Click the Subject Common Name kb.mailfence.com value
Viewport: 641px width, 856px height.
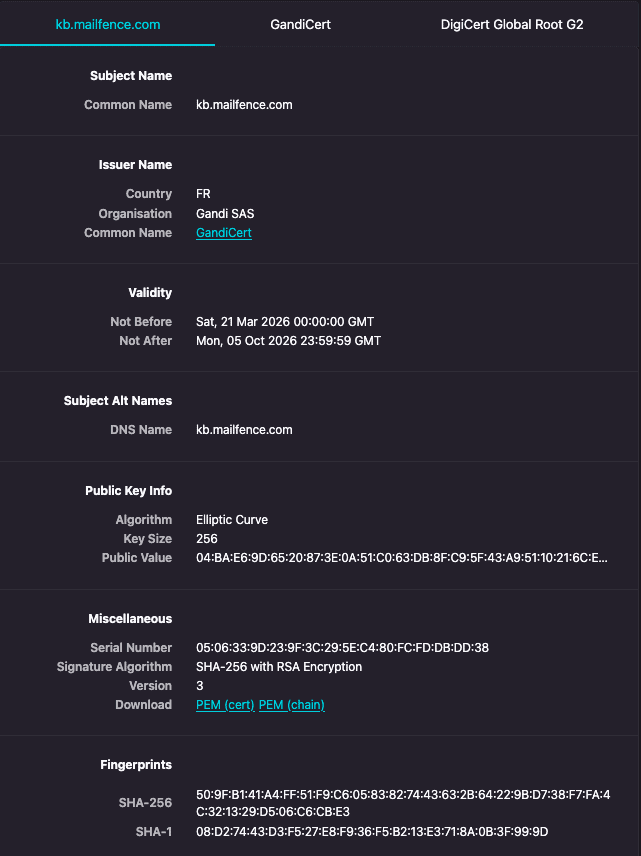[x=244, y=105]
